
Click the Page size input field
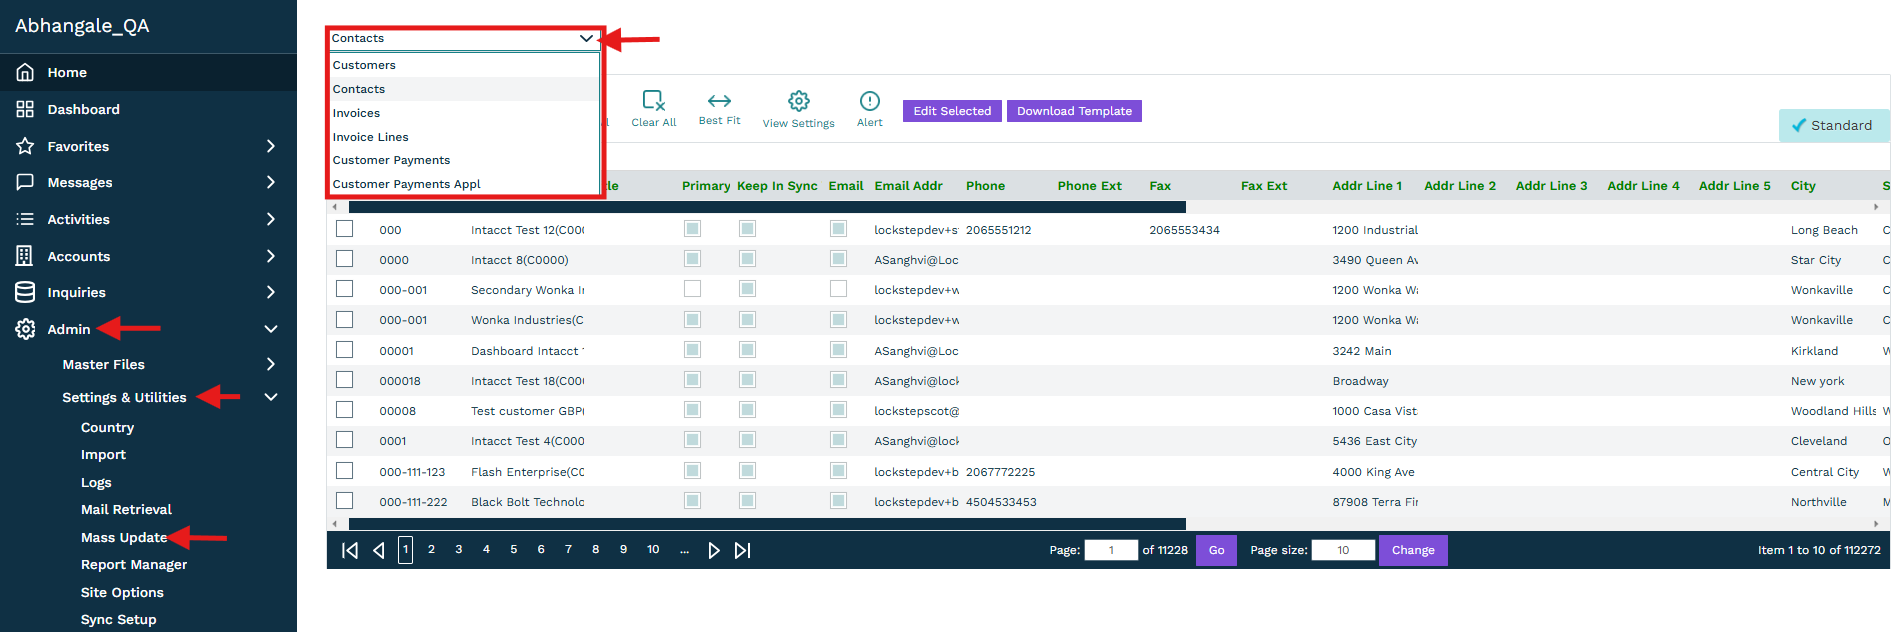click(x=1342, y=550)
